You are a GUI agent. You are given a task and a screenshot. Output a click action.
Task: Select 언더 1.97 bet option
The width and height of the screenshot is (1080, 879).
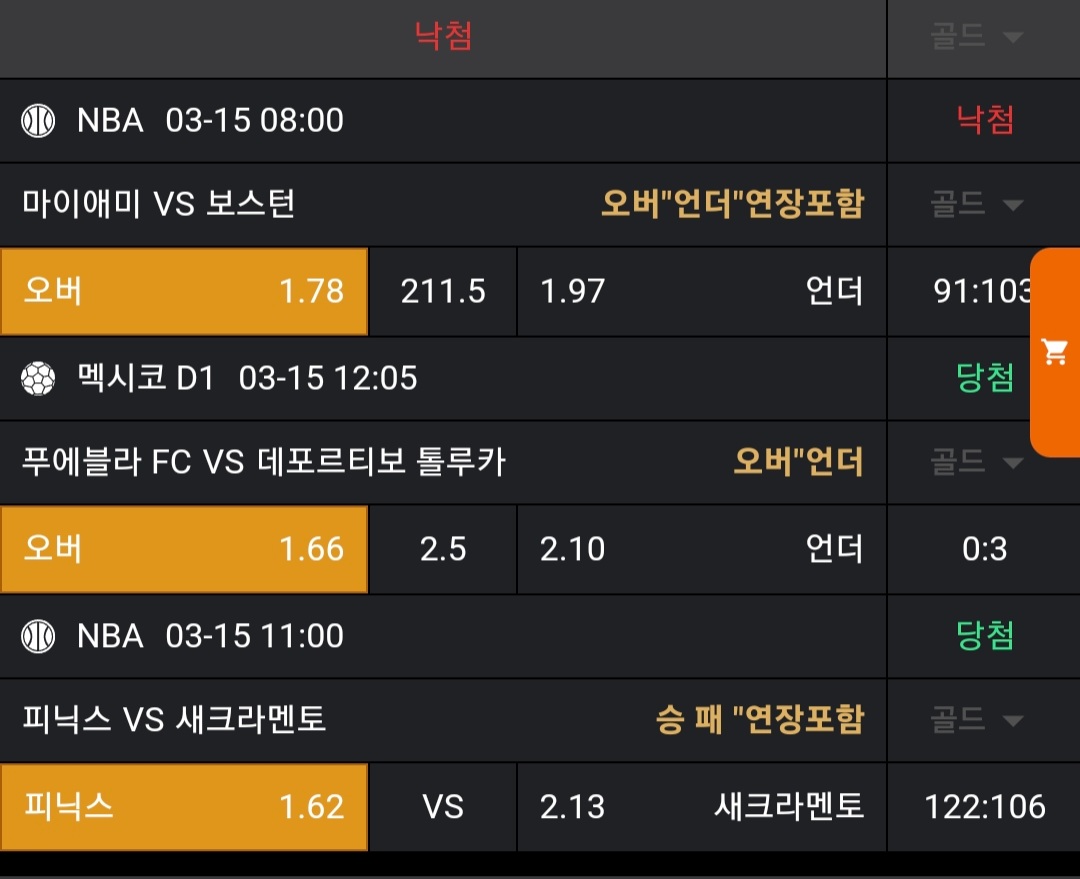click(701, 291)
